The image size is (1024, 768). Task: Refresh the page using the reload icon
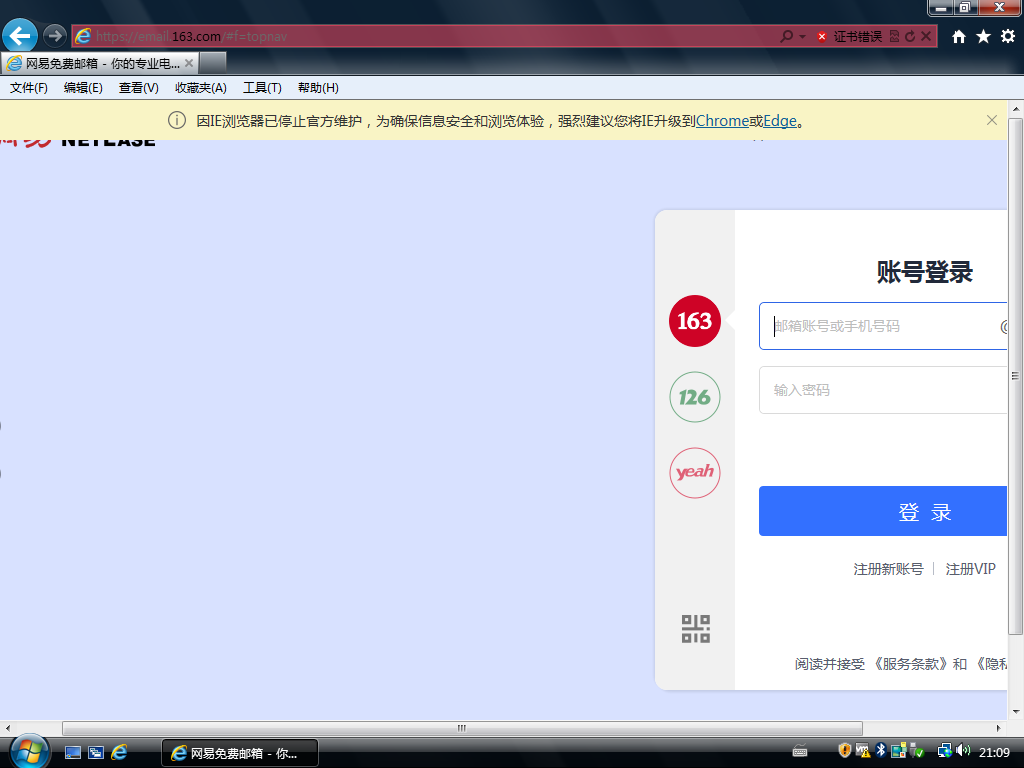(910, 37)
